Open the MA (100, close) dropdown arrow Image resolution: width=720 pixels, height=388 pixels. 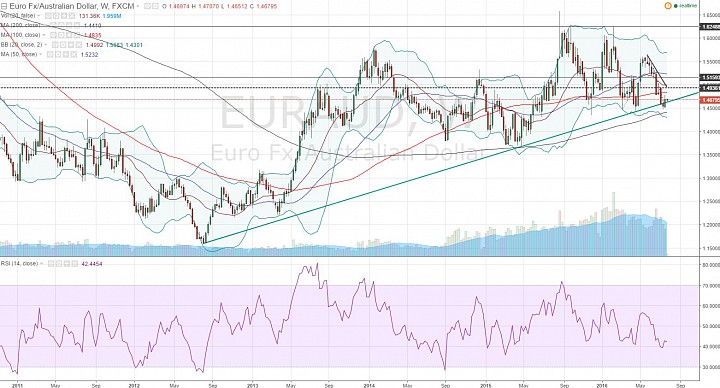[x=44, y=35]
